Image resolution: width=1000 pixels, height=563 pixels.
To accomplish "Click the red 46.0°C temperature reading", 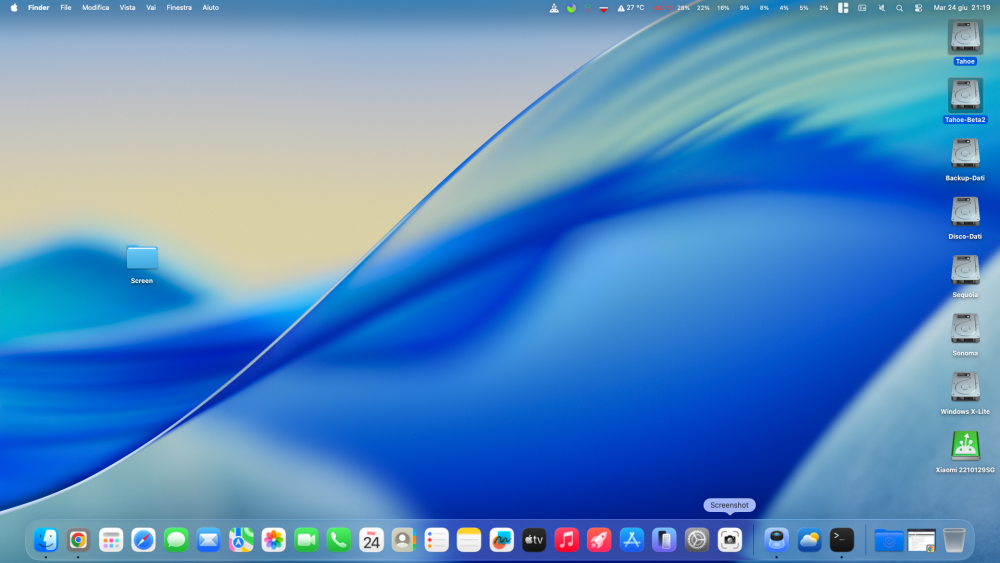I will tap(663, 8).
